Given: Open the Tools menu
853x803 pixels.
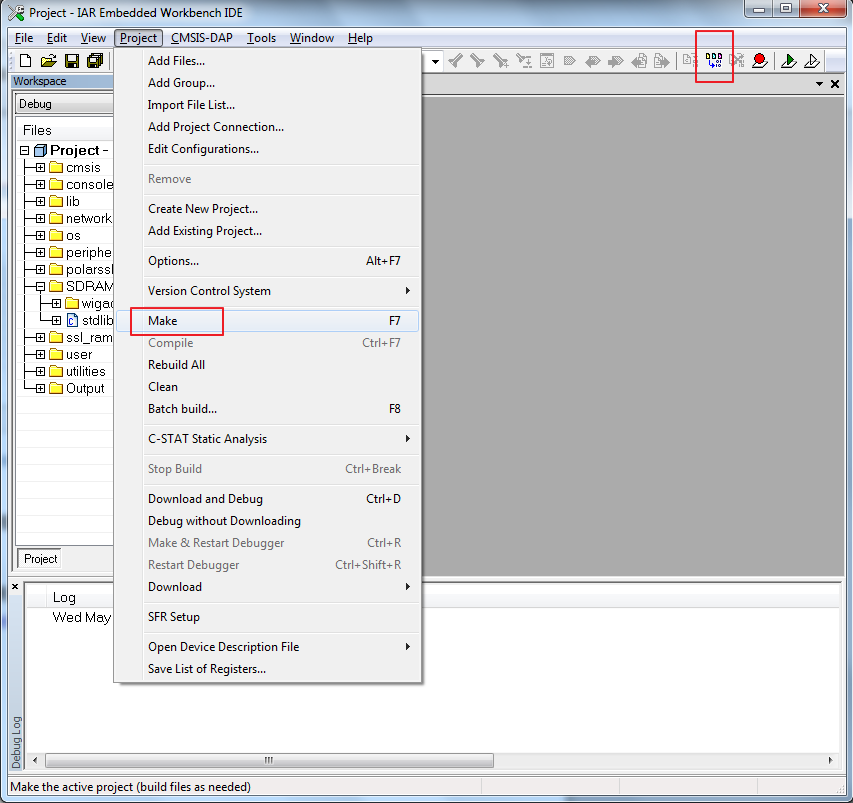Looking at the screenshot, I should click(x=261, y=38).
